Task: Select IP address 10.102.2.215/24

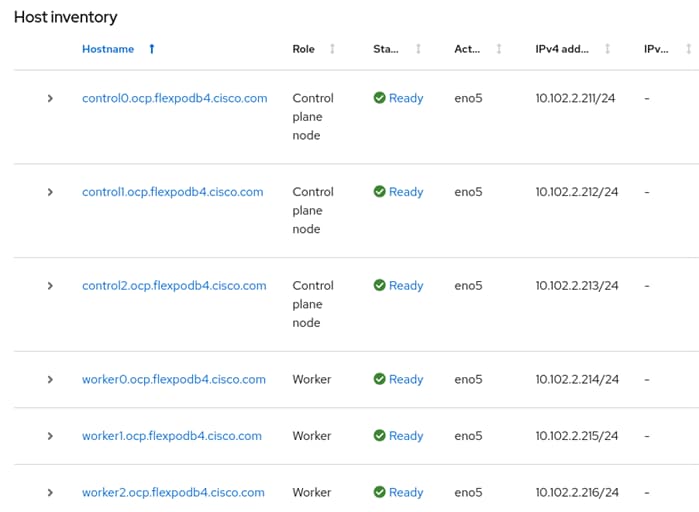Action: (x=577, y=436)
